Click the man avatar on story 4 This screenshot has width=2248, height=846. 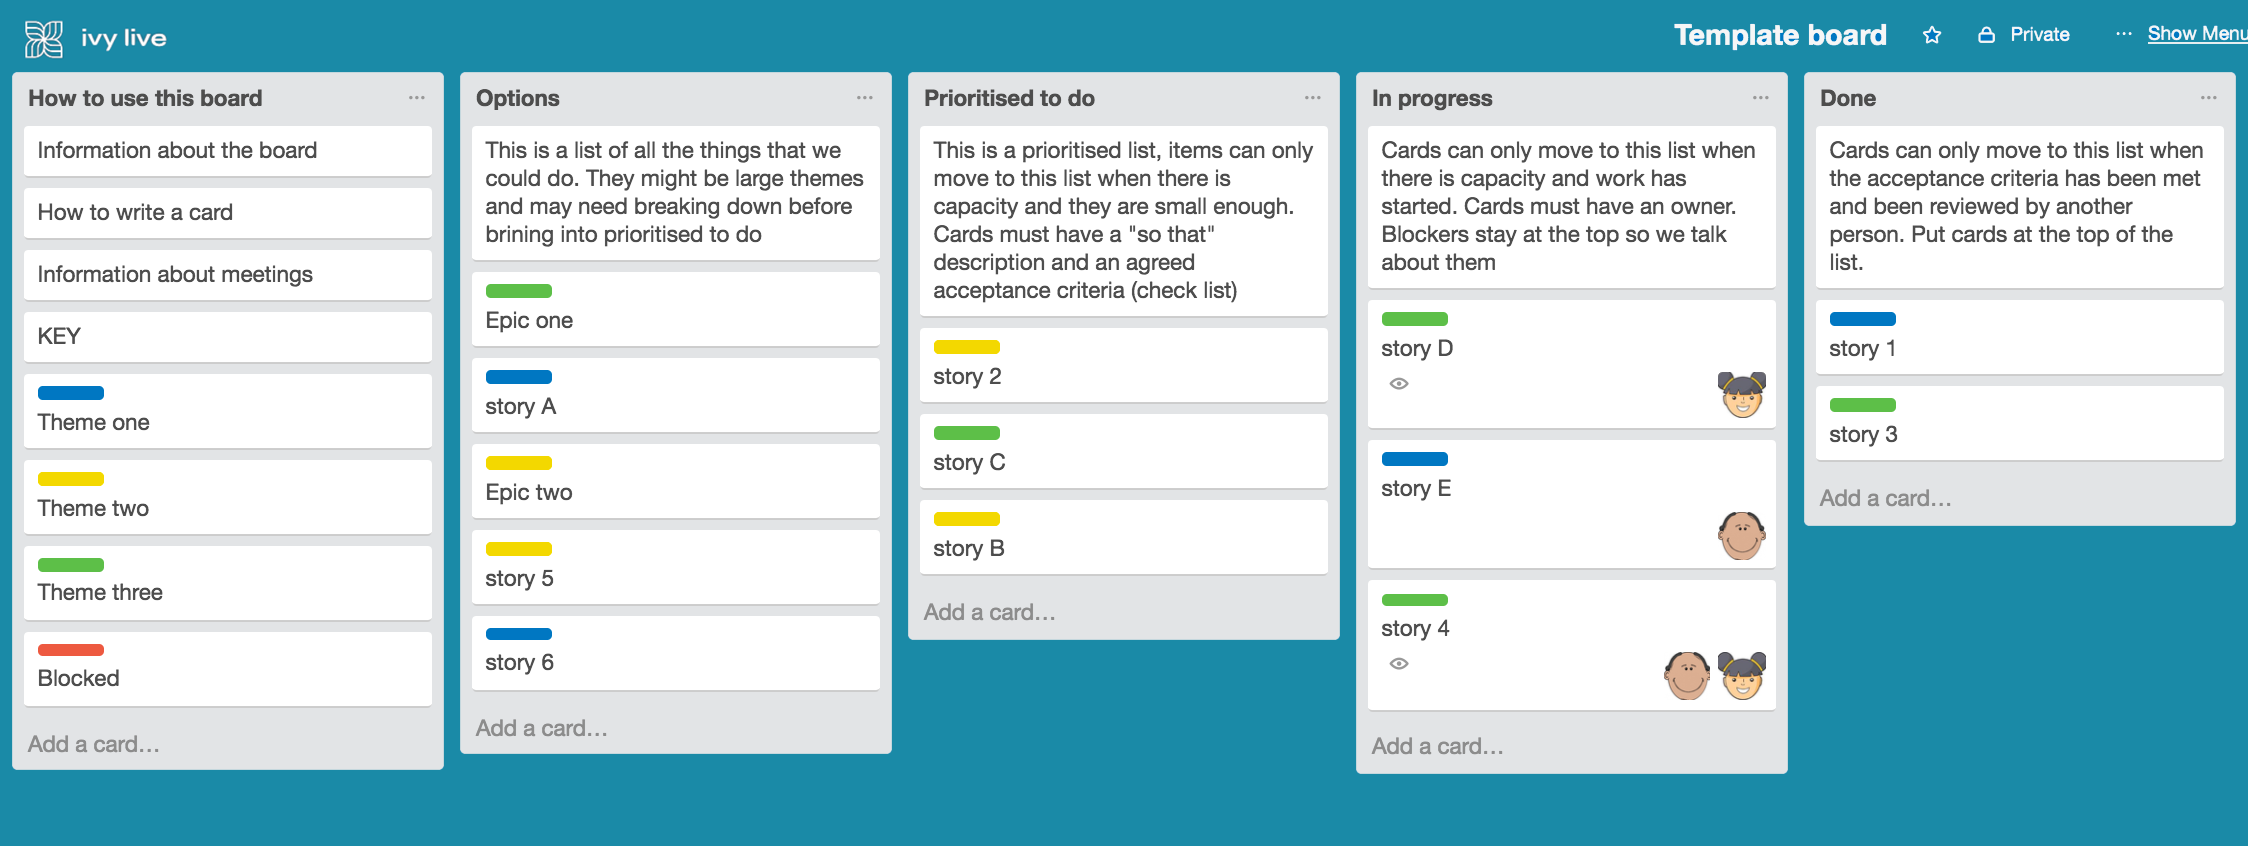1688,675
